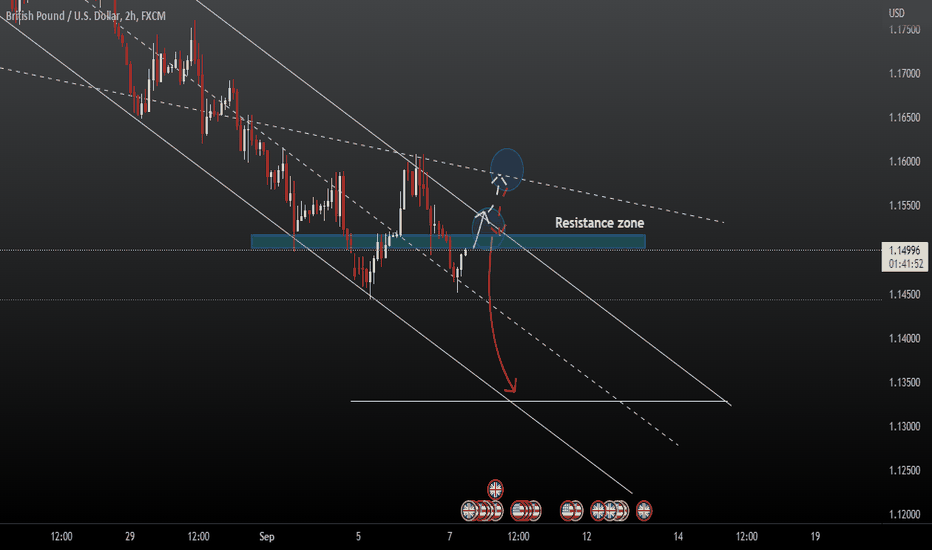
Task: Click the Sep label on time axis
Action: click(267, 537)
